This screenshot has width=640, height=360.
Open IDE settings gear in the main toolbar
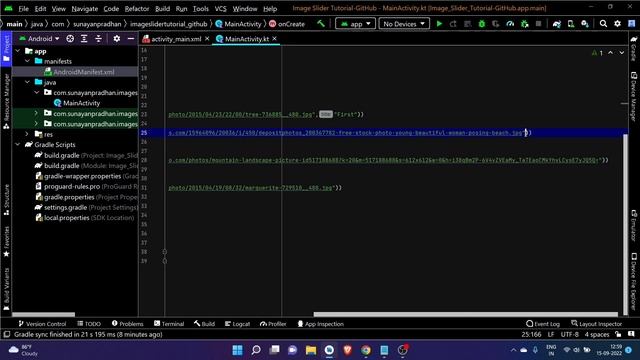tap(617, 24)
